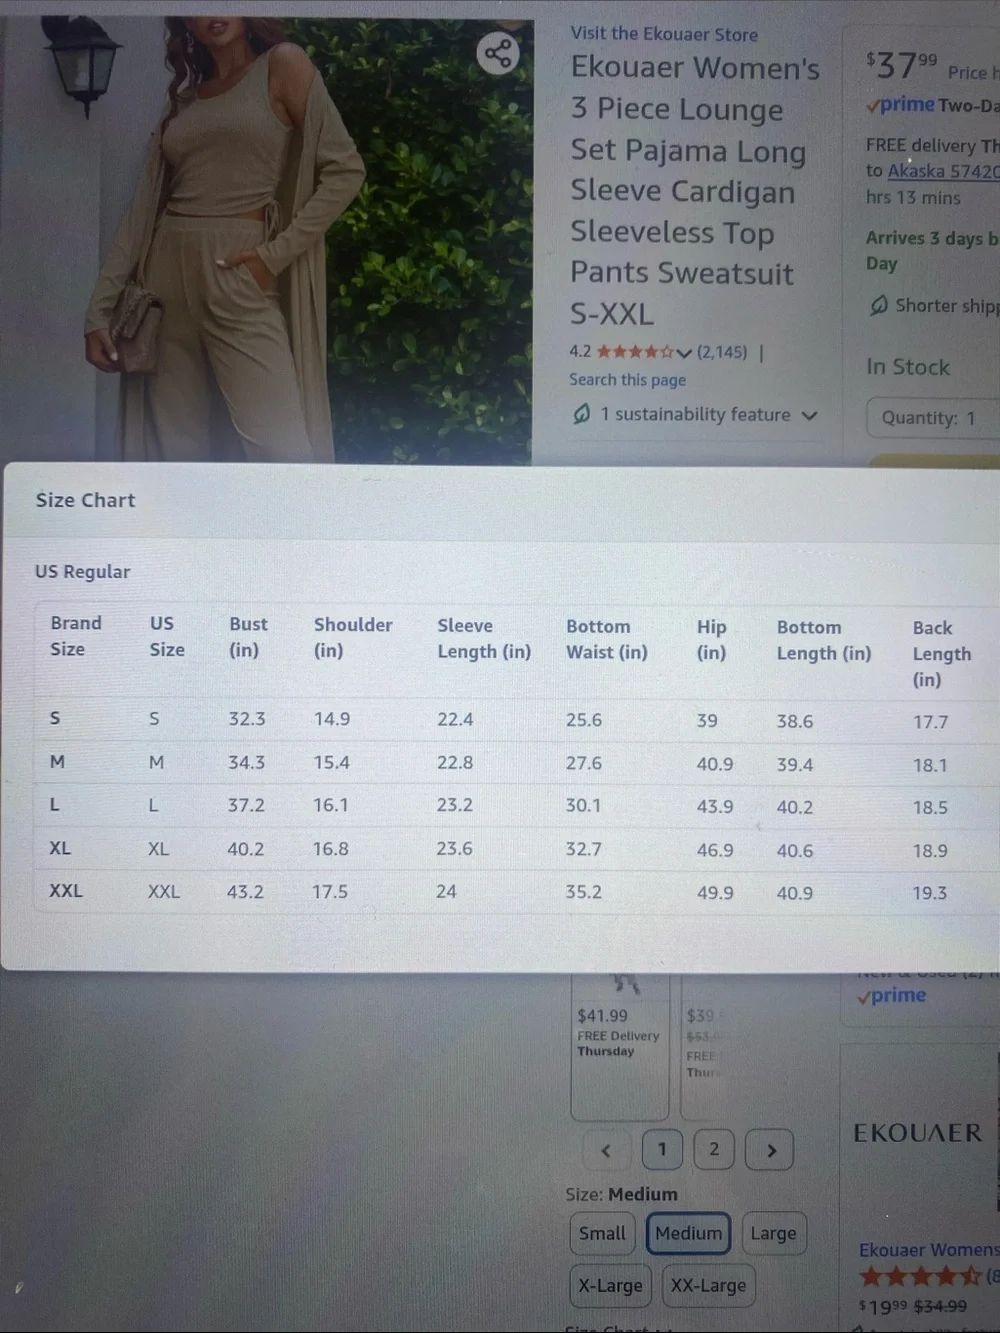The width and height of the screenshot is (1000, 1333).
Task: Go to previous color page arrow
Action: tap(606, 1150)
